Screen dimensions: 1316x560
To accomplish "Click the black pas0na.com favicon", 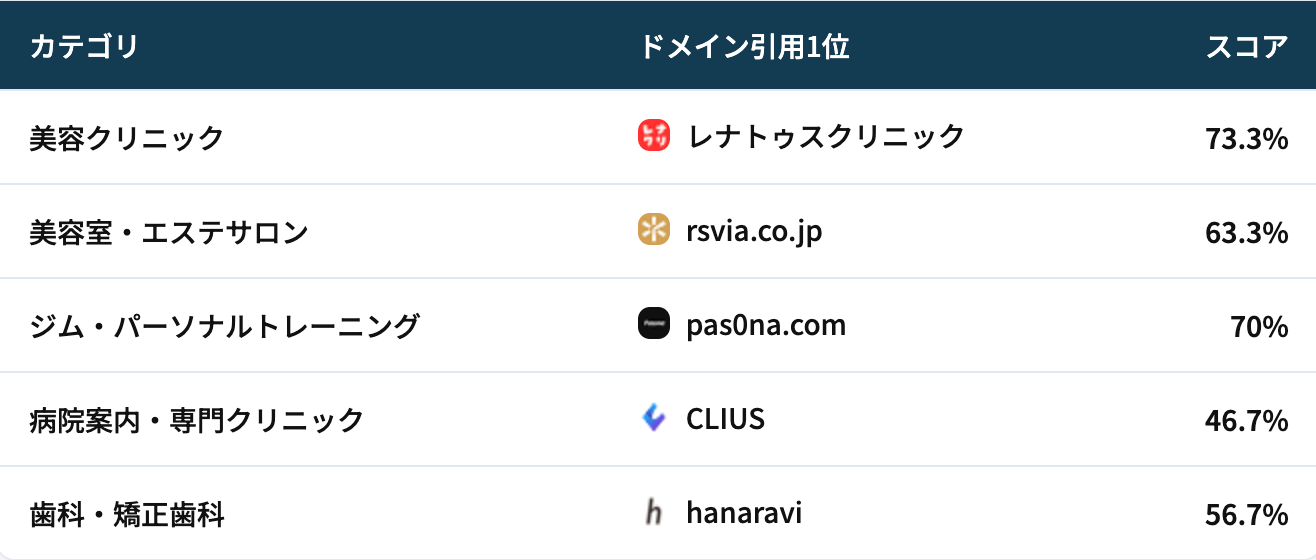I will coord(653,325).
